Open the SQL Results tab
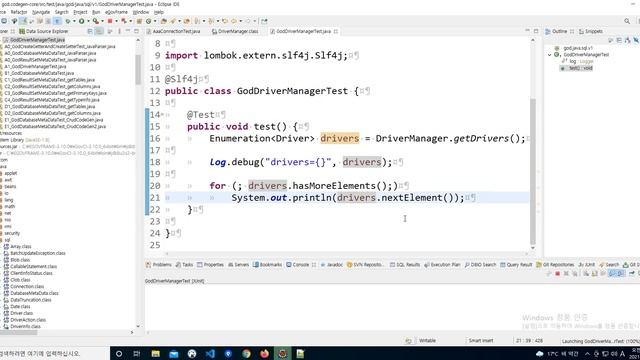The height and width of the screenshot is (360, 640). [x=404, y=265]
